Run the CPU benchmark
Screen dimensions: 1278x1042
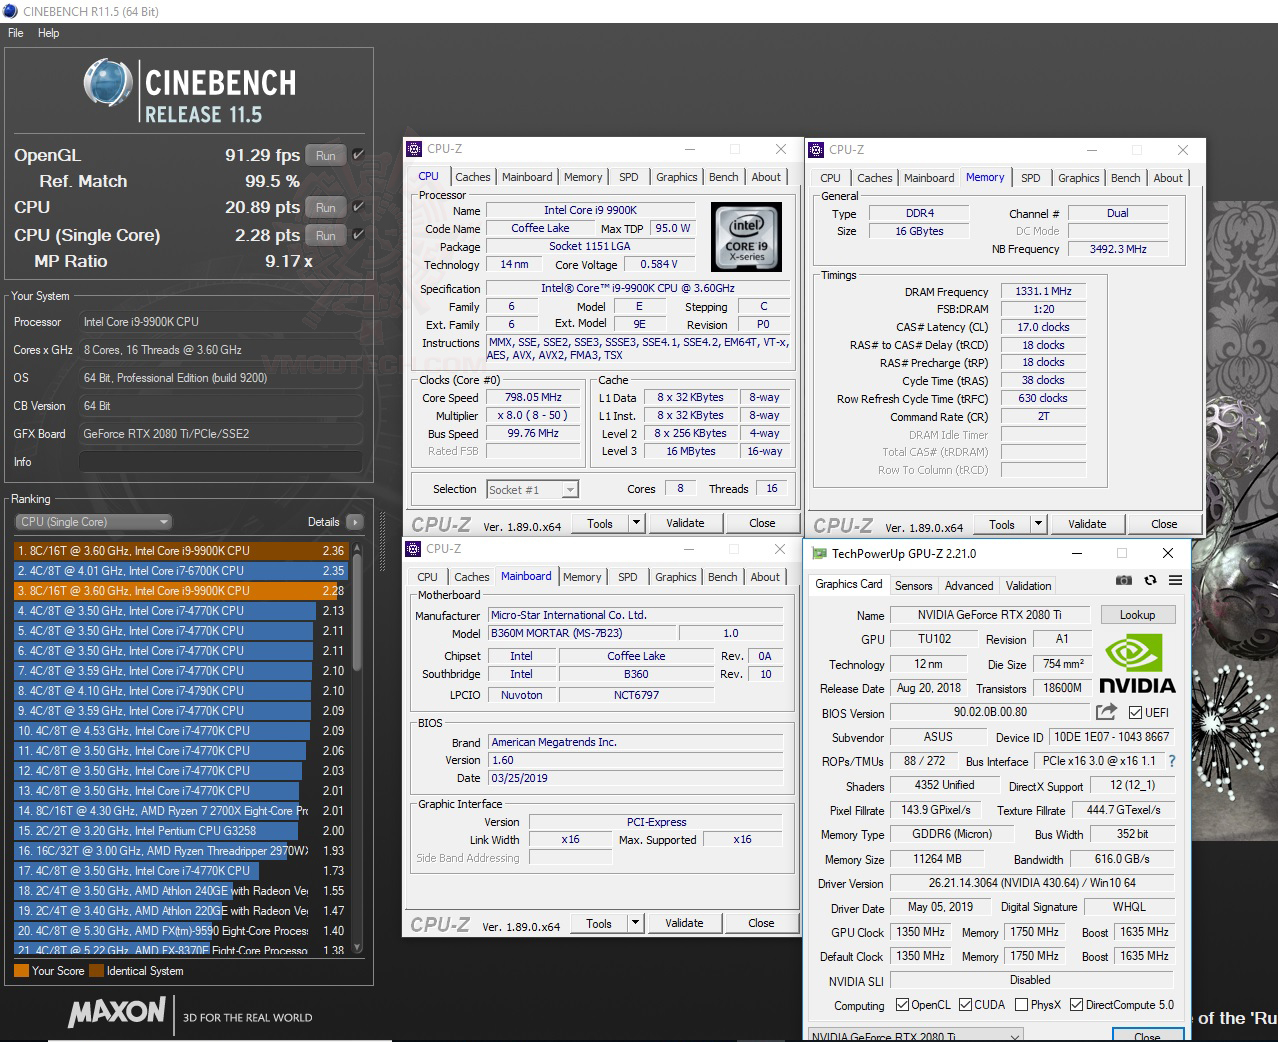click(326, 207)
